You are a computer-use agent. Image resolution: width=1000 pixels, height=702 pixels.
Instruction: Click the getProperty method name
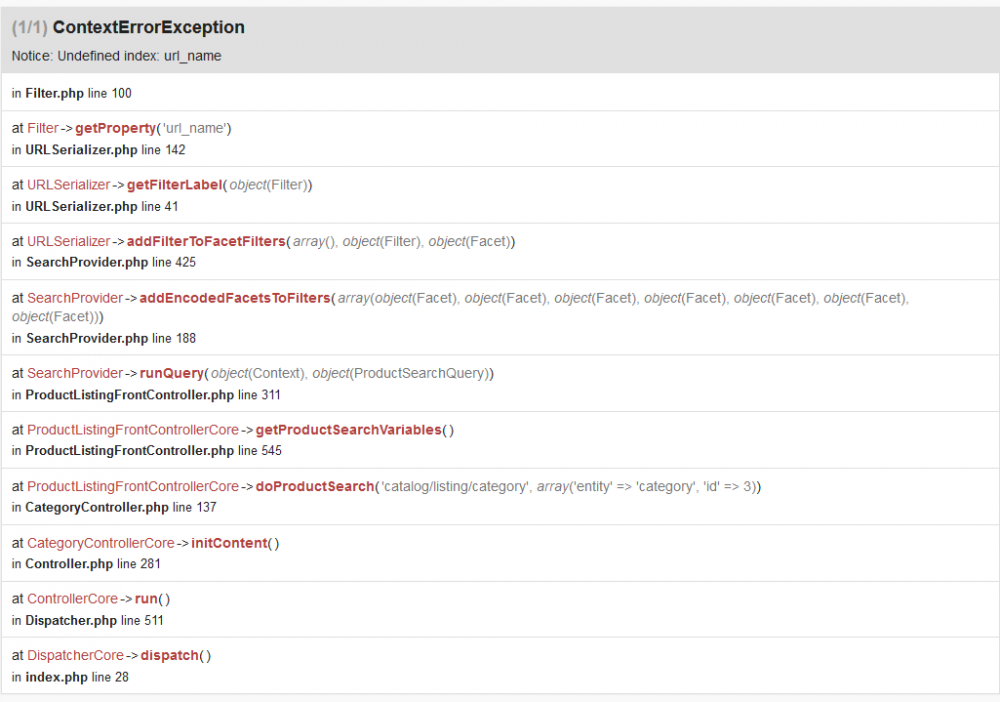(x=115, y=128)
